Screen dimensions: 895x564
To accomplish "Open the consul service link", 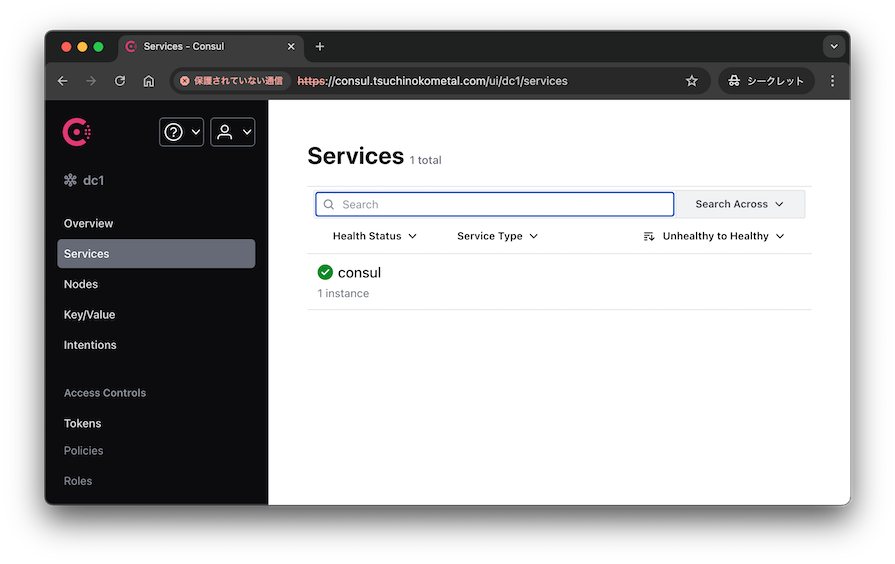I will coord(359,273).
